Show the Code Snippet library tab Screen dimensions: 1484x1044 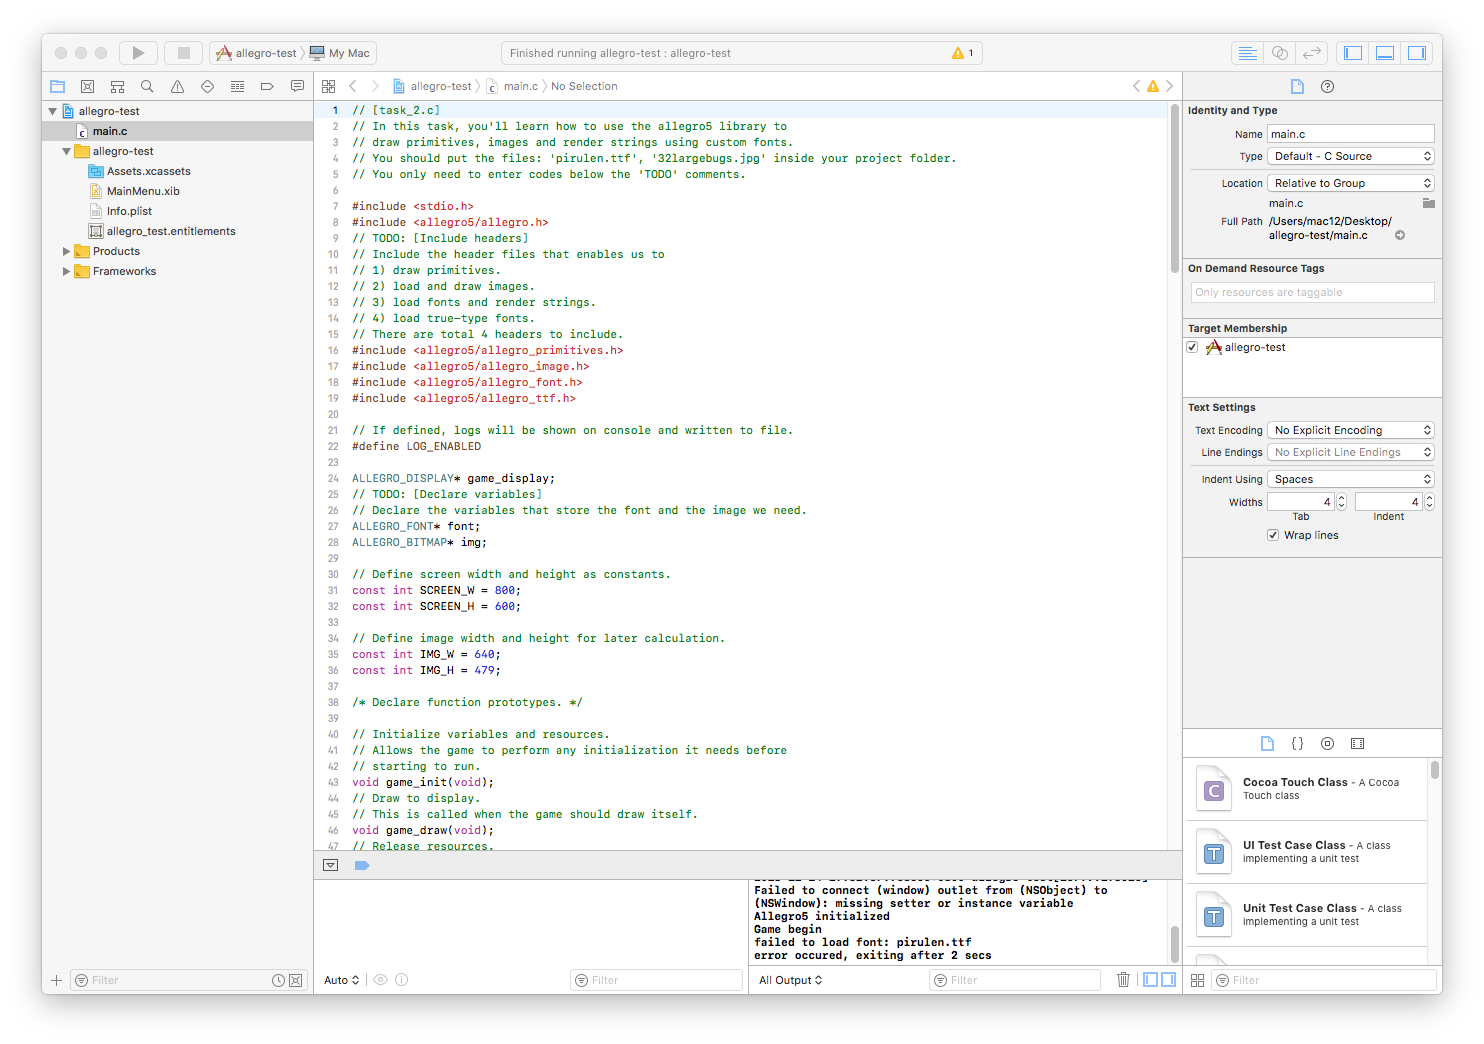(x=1297, y=743)
